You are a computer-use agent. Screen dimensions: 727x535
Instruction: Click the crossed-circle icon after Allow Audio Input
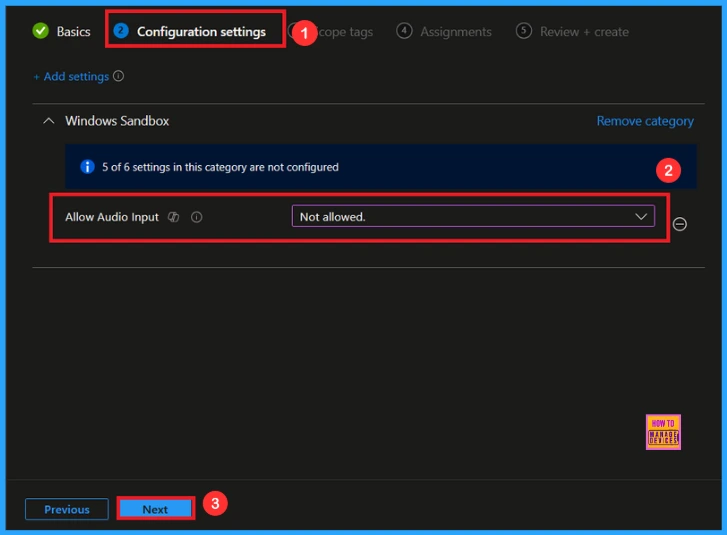[173, 217]
